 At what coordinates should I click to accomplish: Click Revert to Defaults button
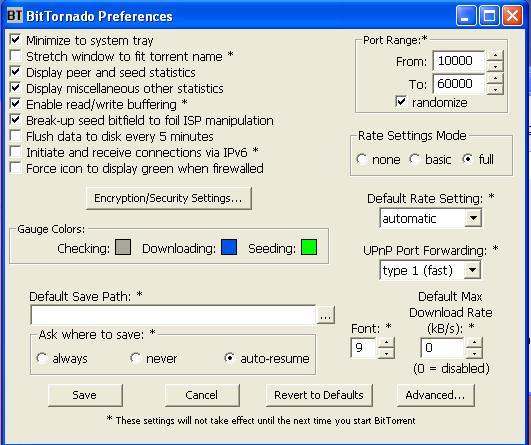[319, 395]
